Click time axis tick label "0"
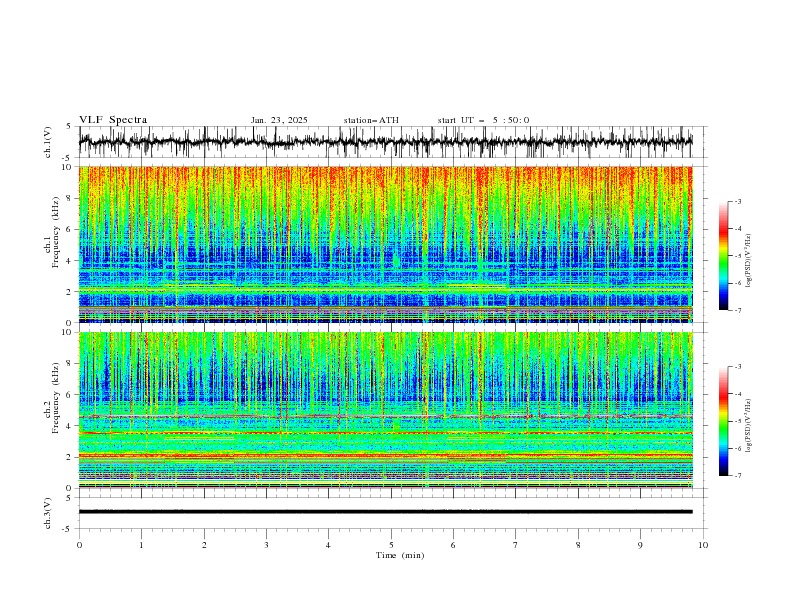 click(79, 545)
